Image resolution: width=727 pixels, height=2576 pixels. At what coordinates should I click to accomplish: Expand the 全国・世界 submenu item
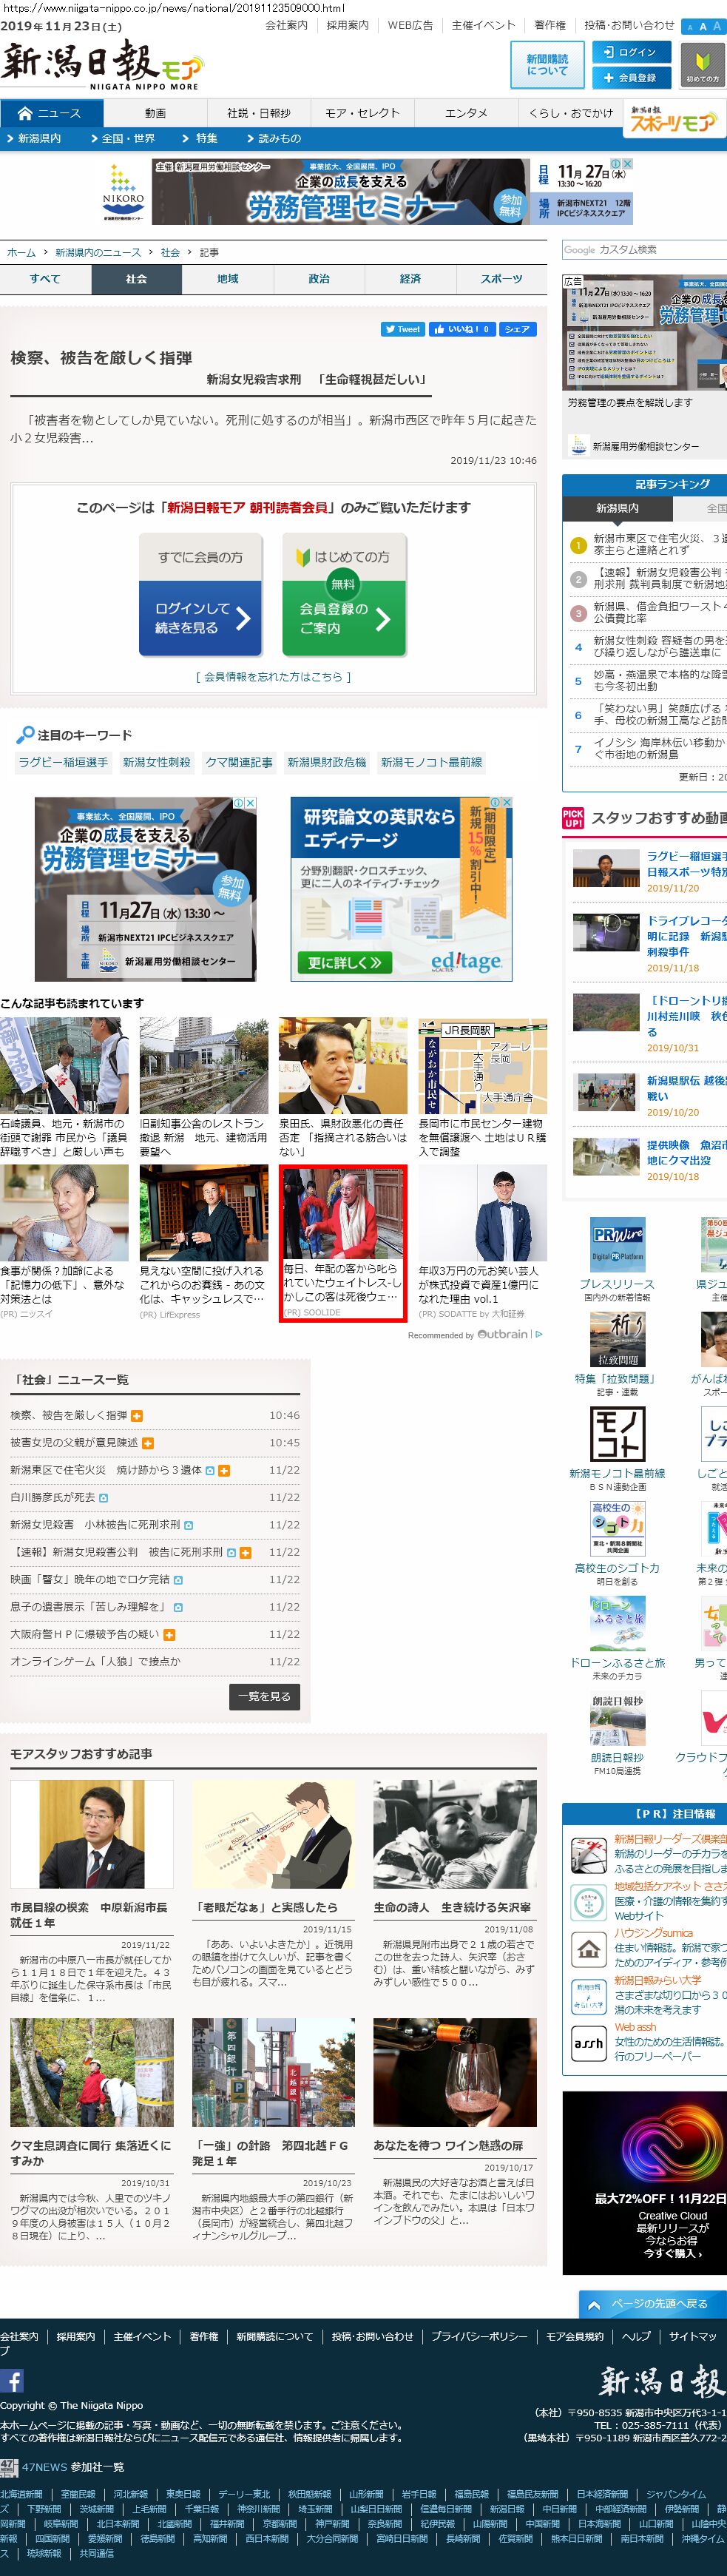pos(123,138)
